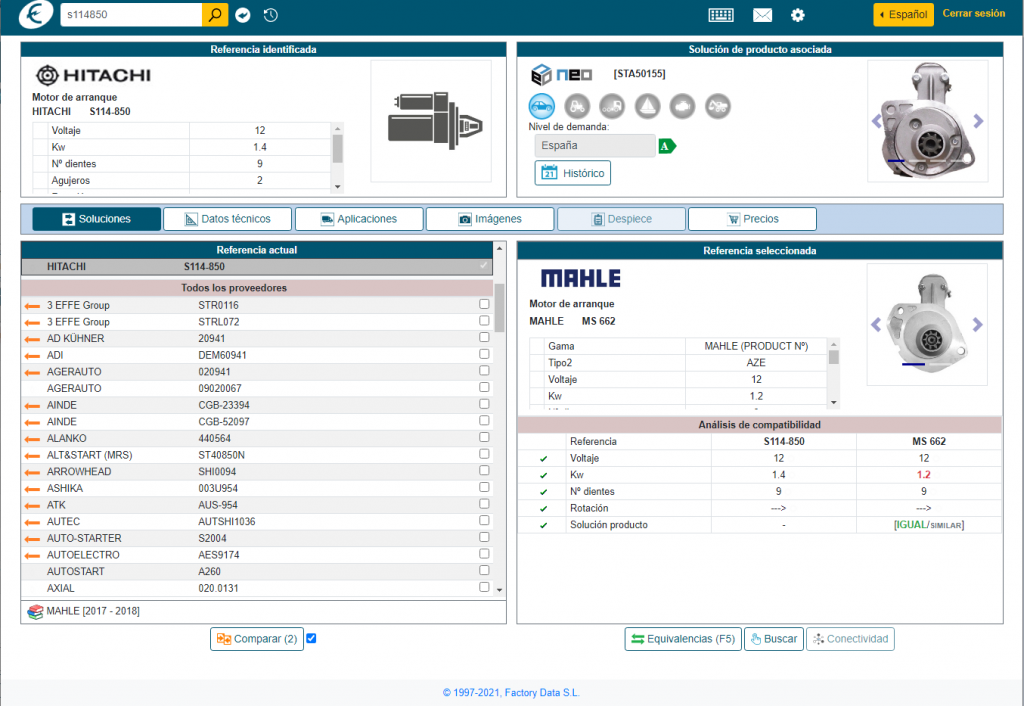Click the application logo in header
Viewport: 1024px width, 706px height.
click(x=35, y=14)
